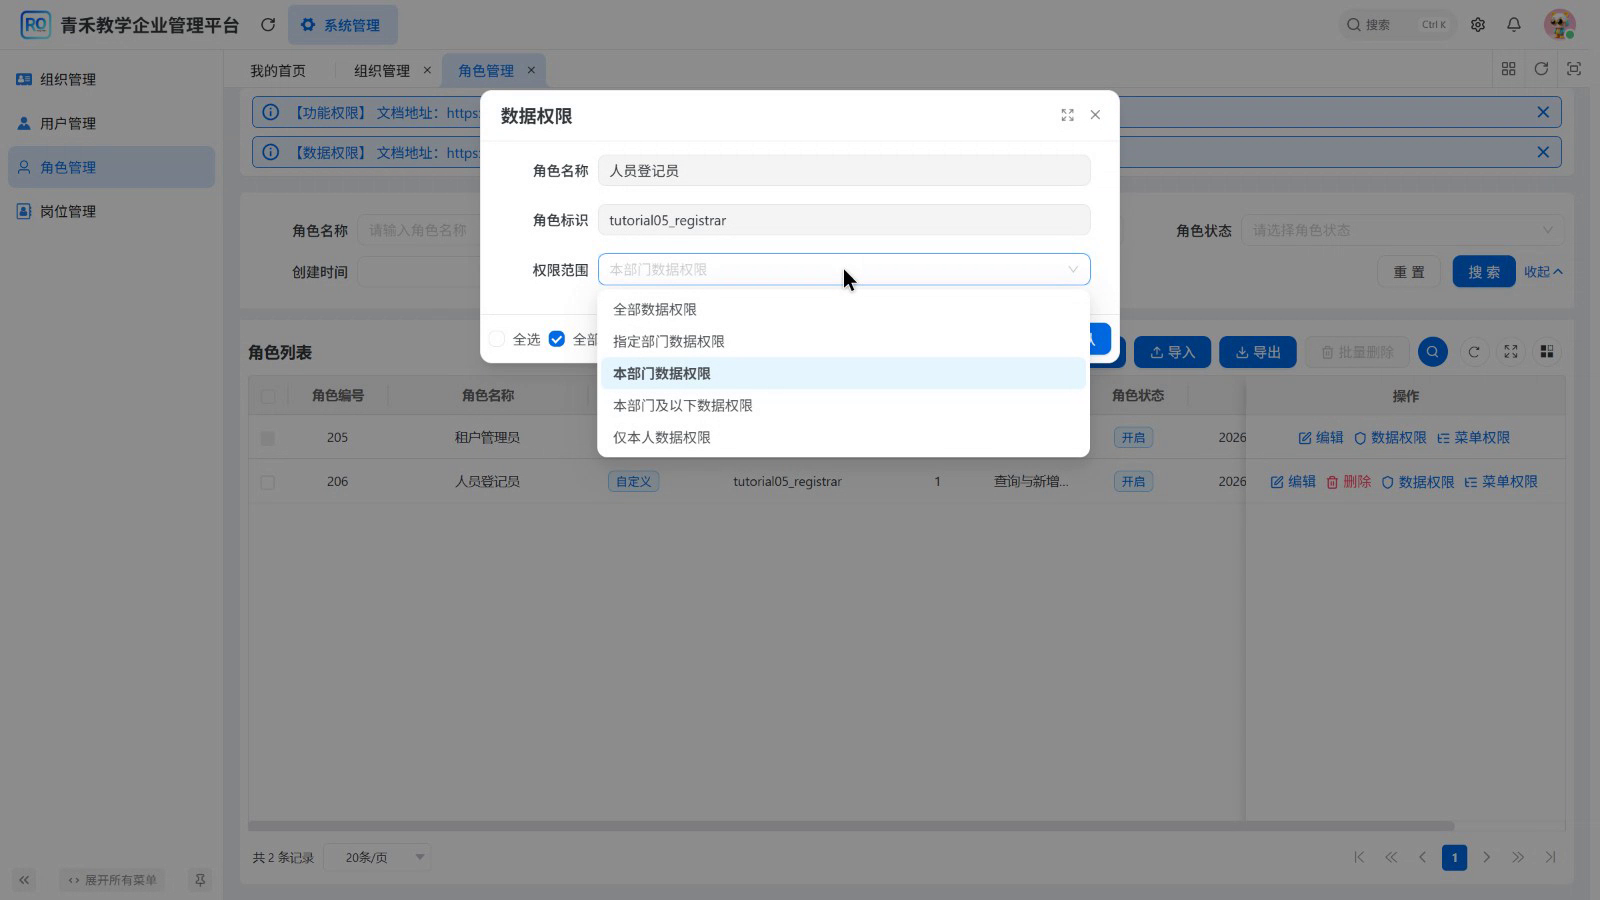Check the row 206 checkbox
This screenshot has height=900, width=1600.
point(267,482)
